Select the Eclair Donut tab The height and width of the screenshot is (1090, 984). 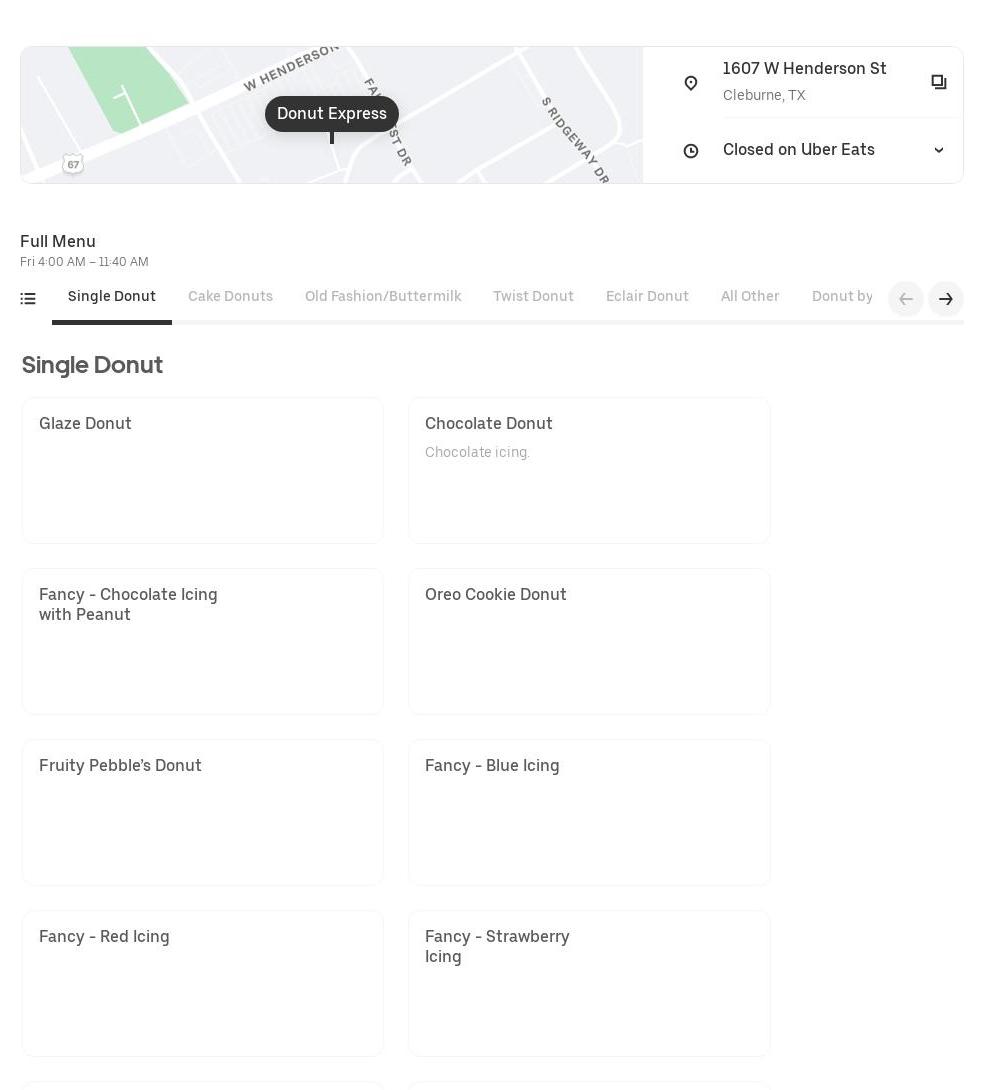click(x=647, y=296)
